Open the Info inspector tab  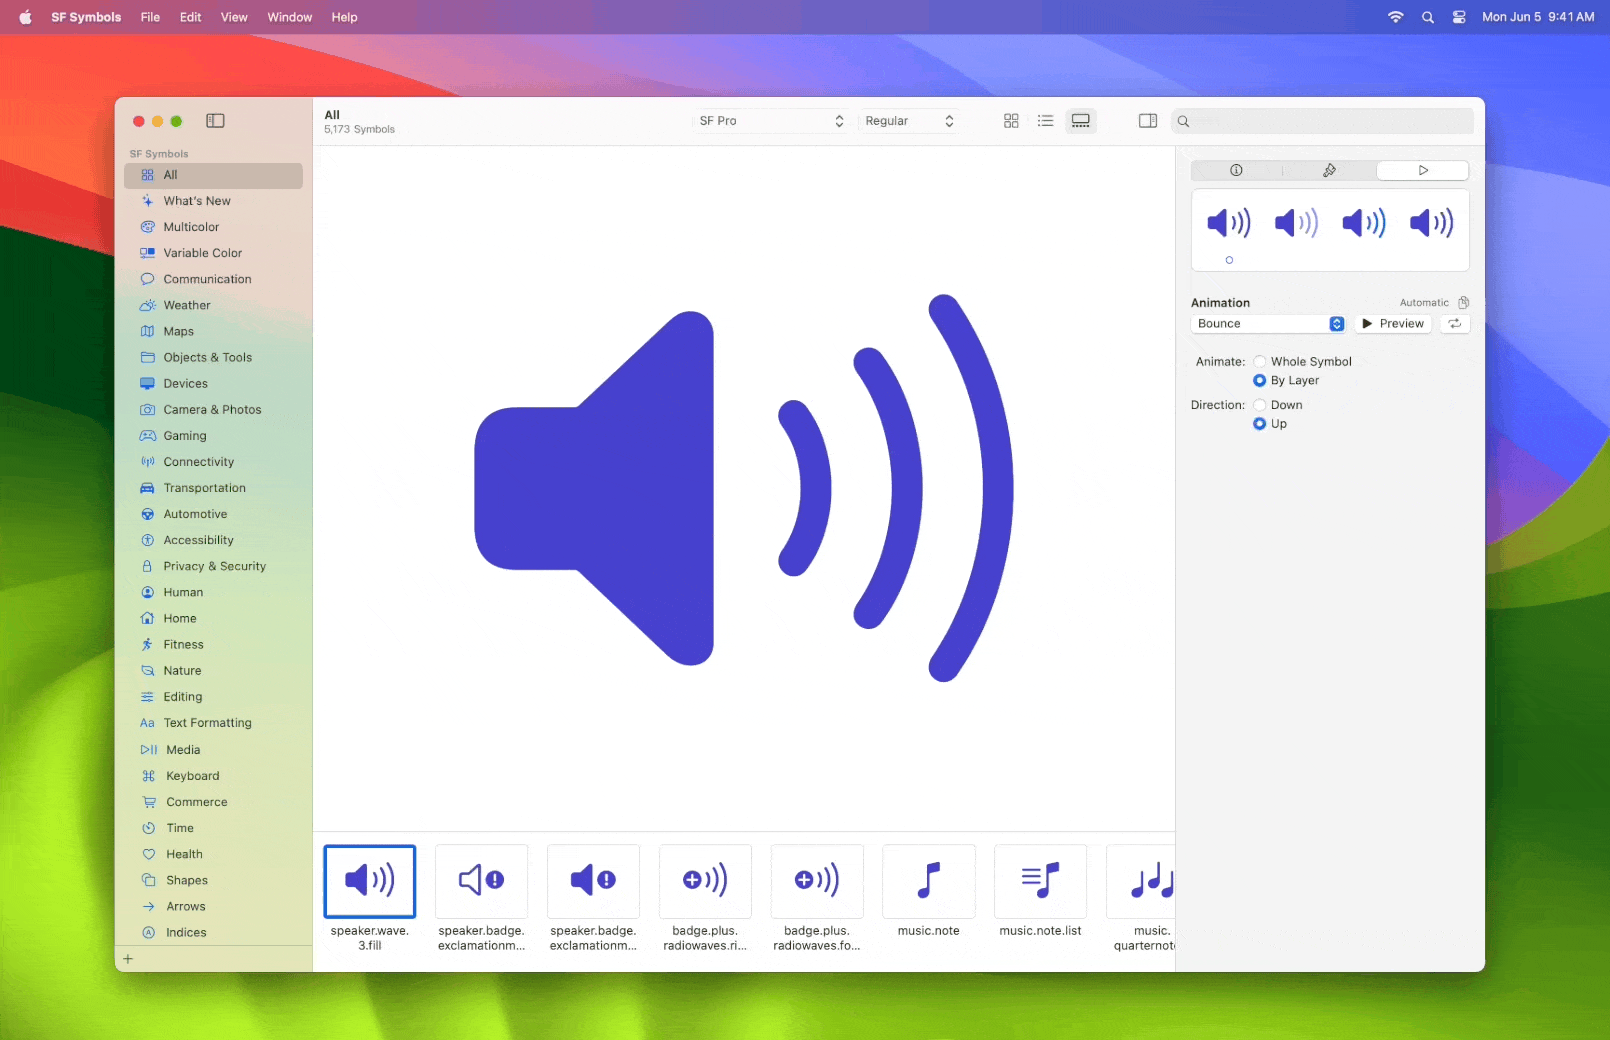(1236, 171)
